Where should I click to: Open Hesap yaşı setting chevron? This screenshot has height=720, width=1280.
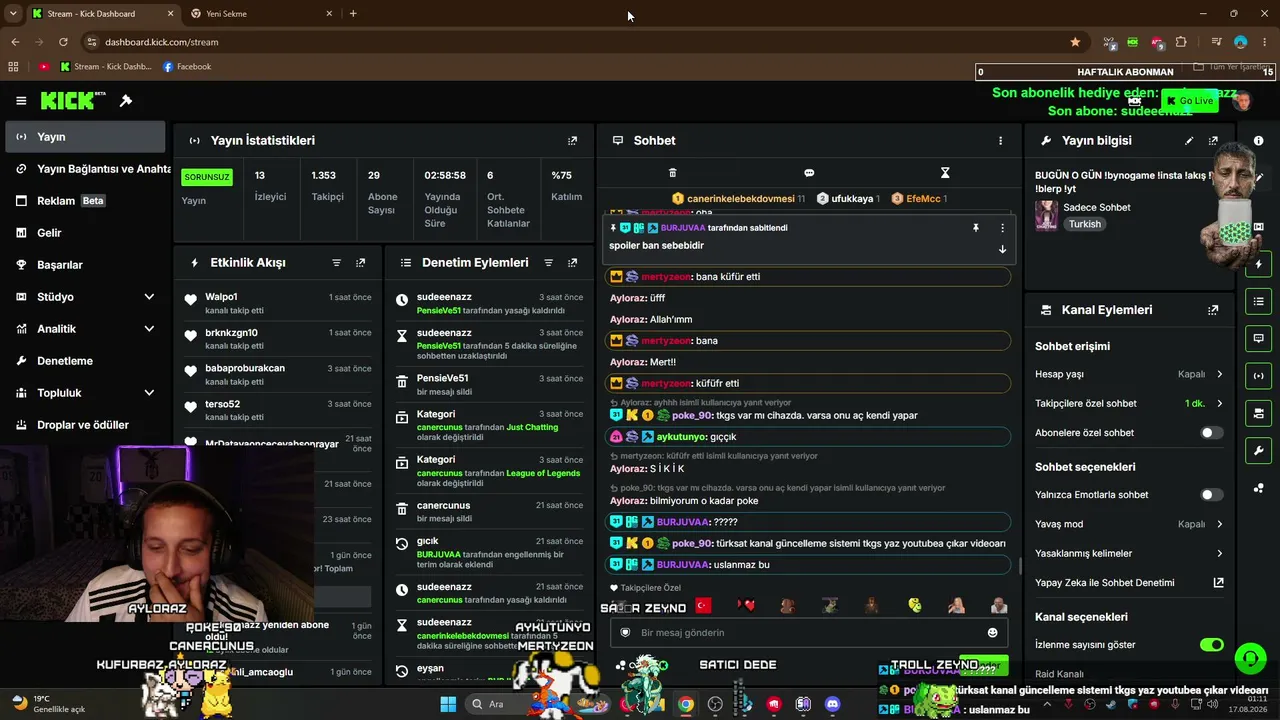coord(1219,375)
